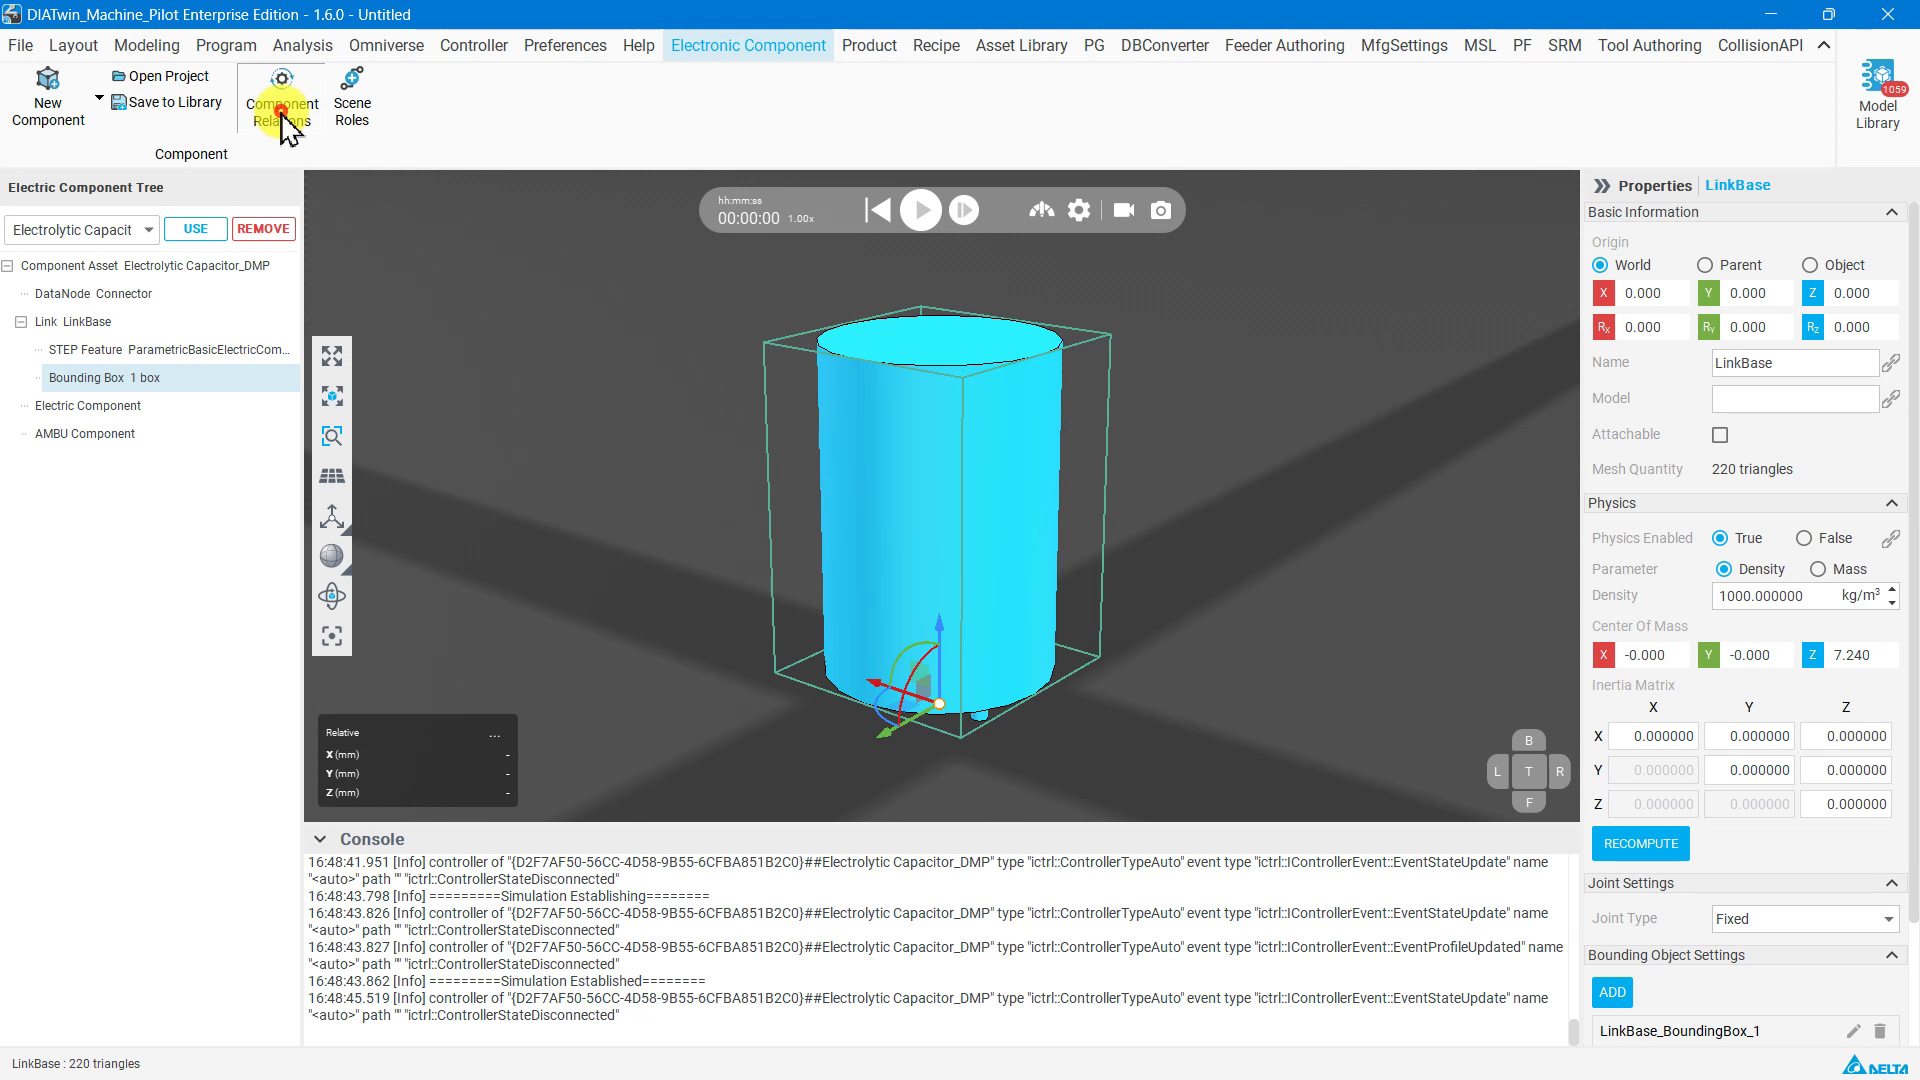Click ADD in Bounding Object Settings
This screenshot has width=1920, height=1080.
[1612, 993]
